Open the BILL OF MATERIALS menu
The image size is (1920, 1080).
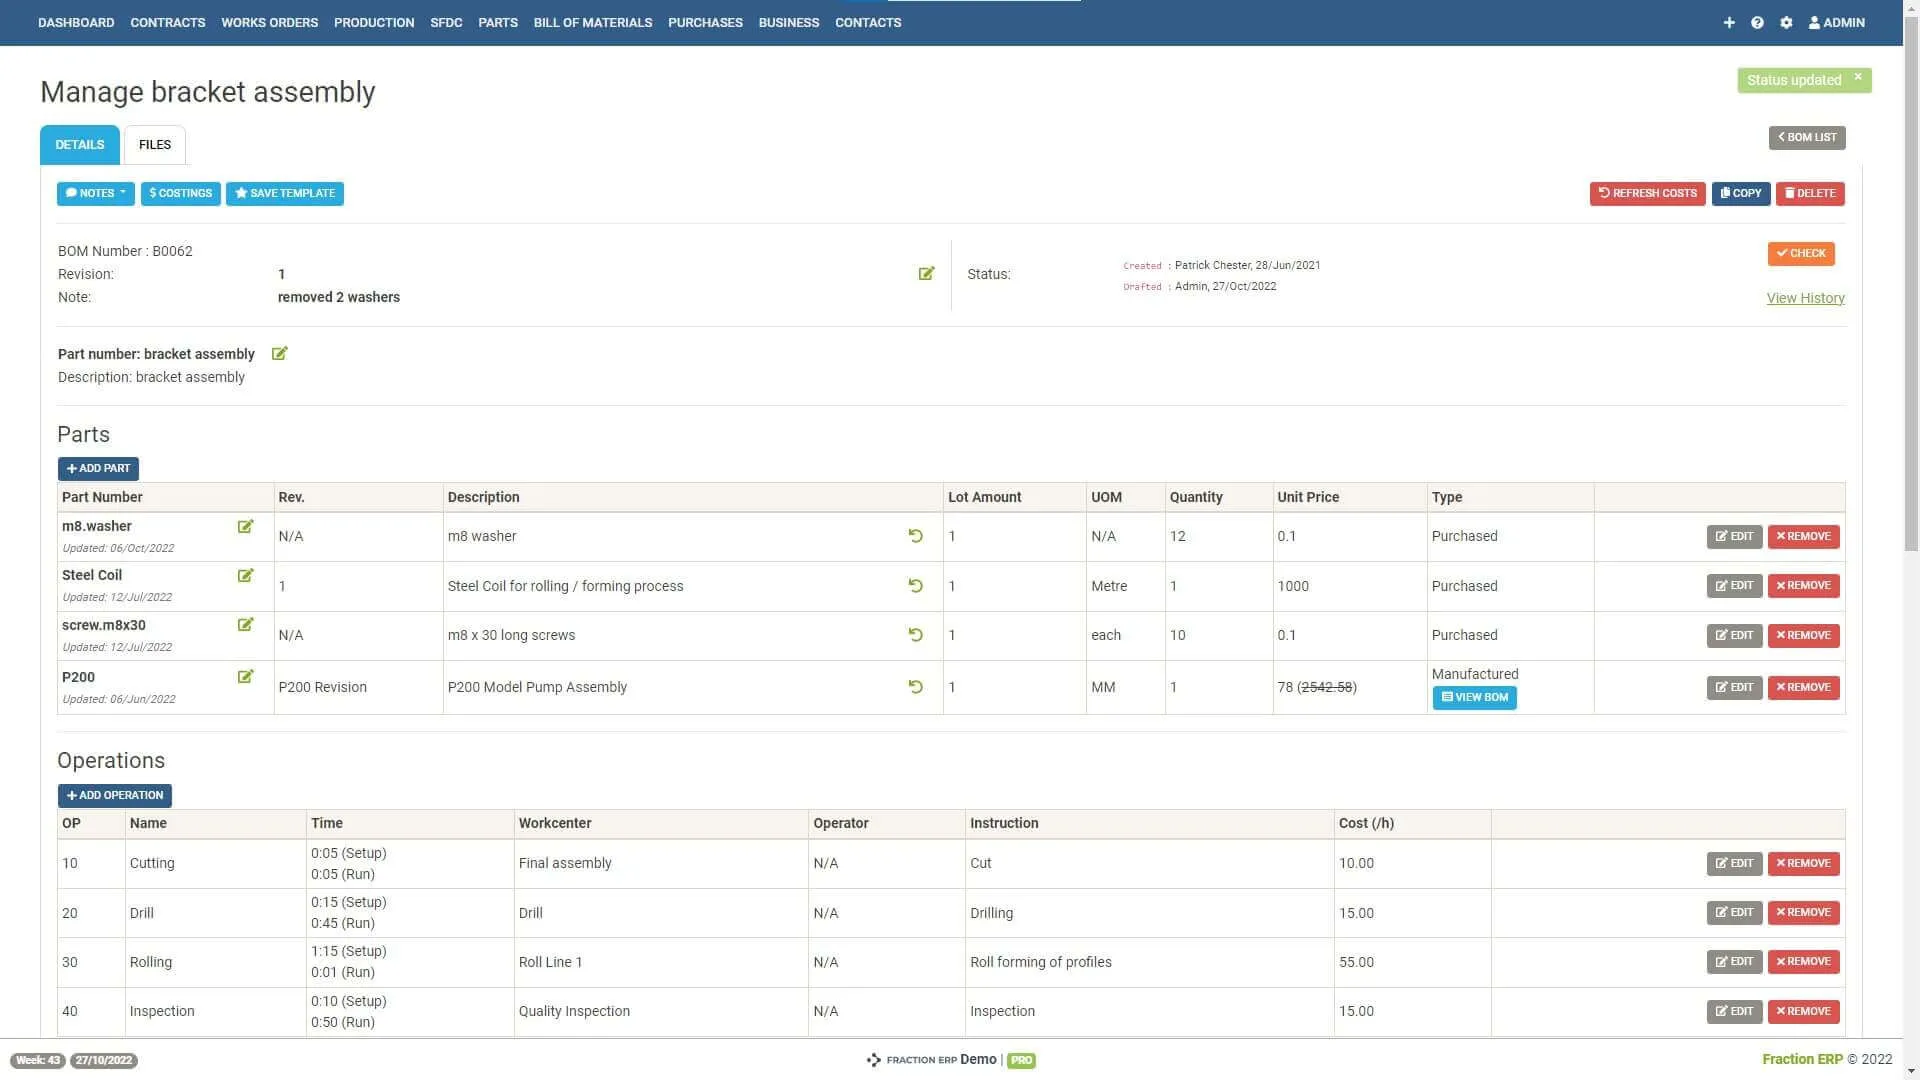593,22
